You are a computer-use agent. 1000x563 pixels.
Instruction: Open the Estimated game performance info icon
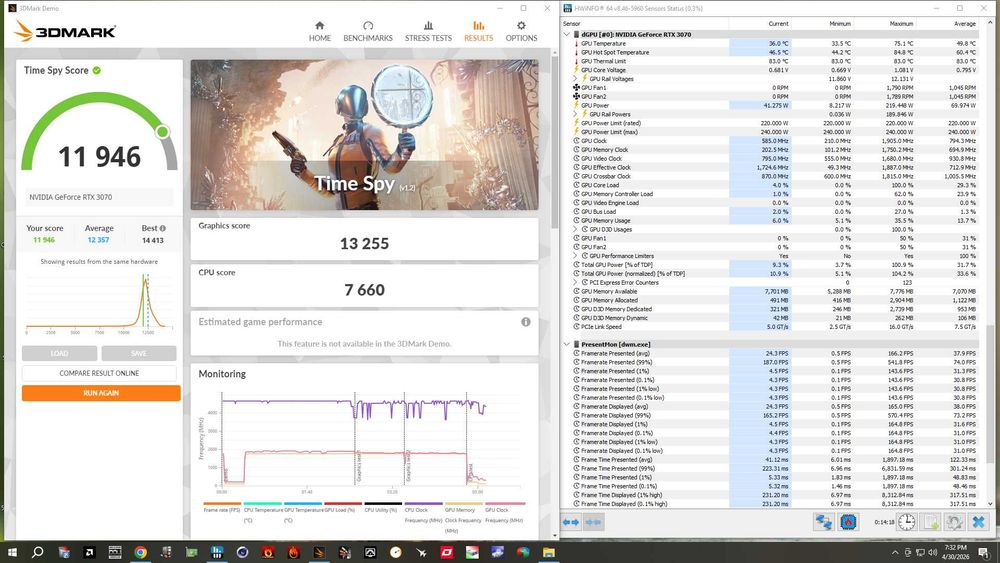click(526, 322)
